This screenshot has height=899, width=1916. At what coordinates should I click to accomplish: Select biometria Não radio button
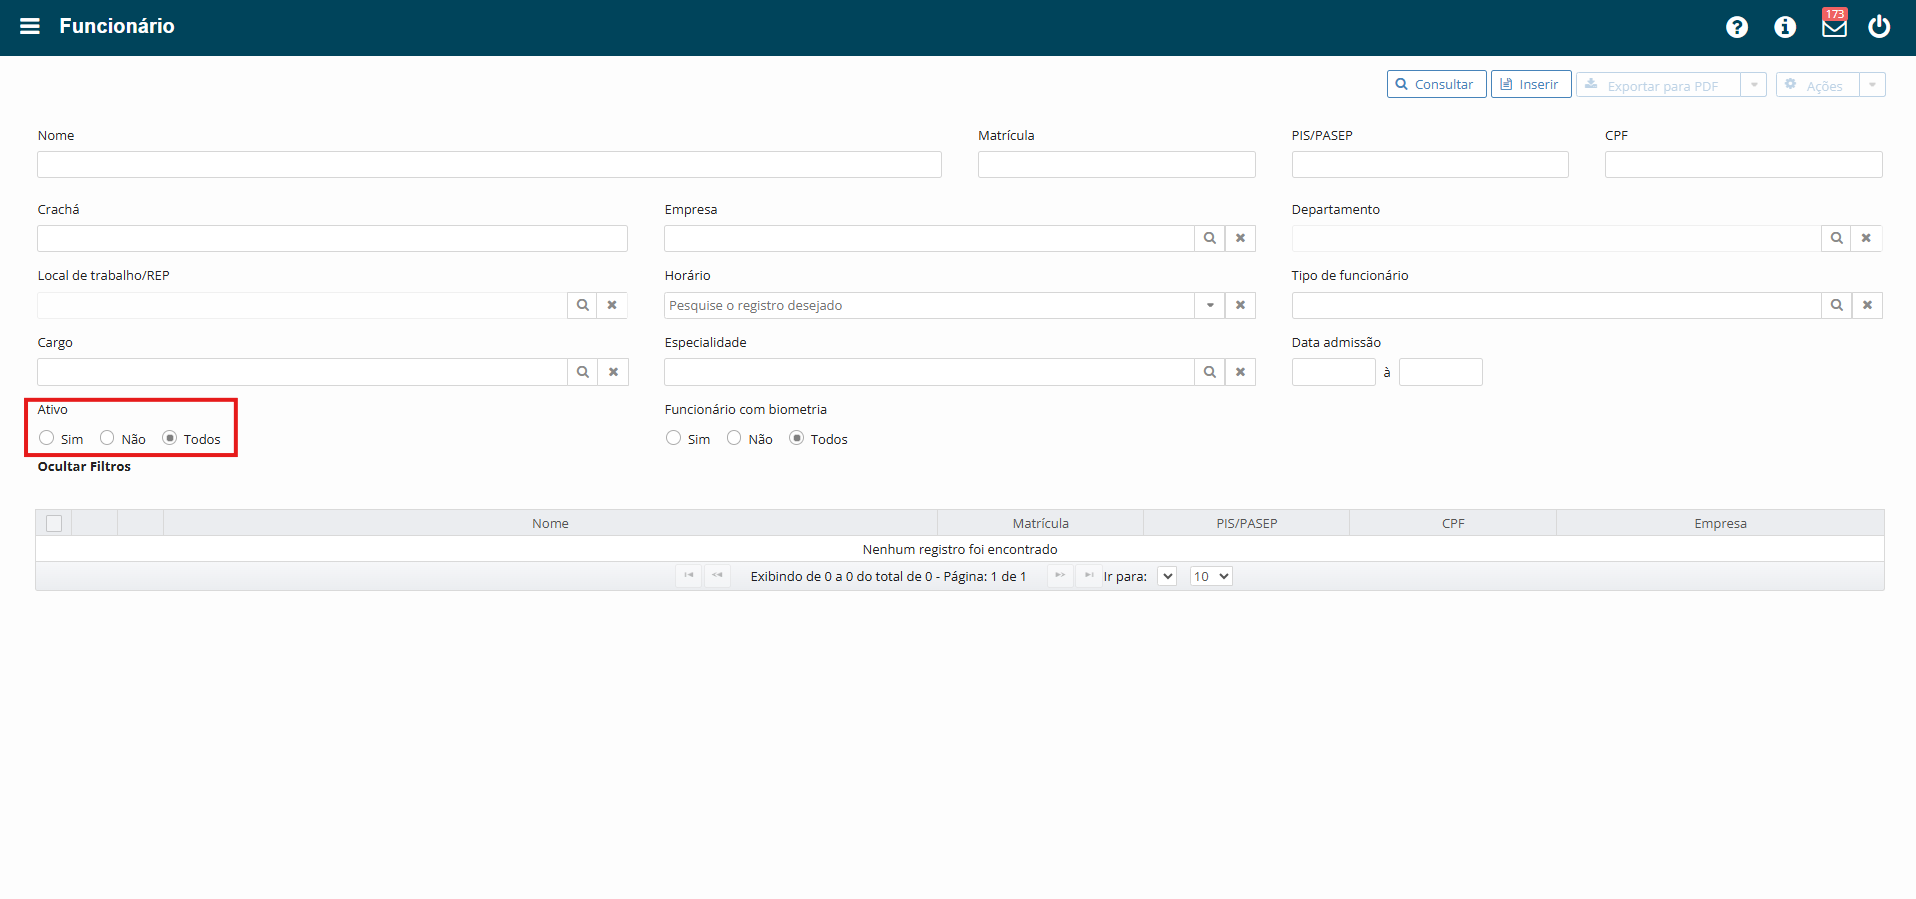[x=734, y=438]
